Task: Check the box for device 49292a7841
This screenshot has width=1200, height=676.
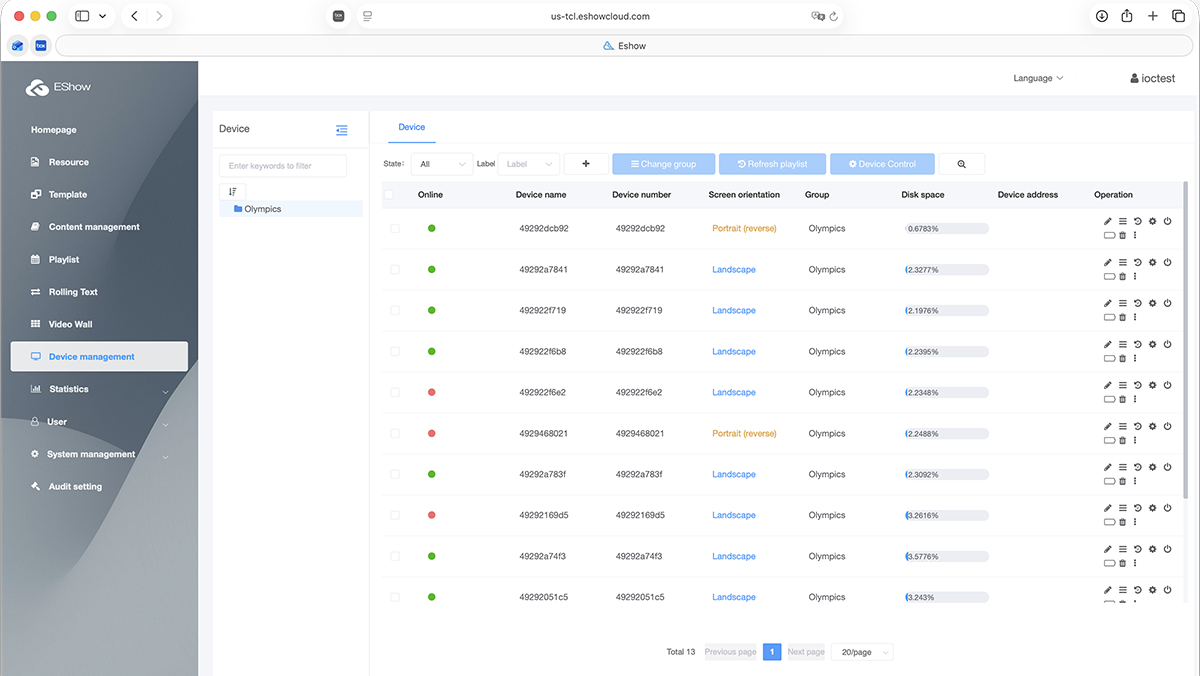Action: [395, 270]
